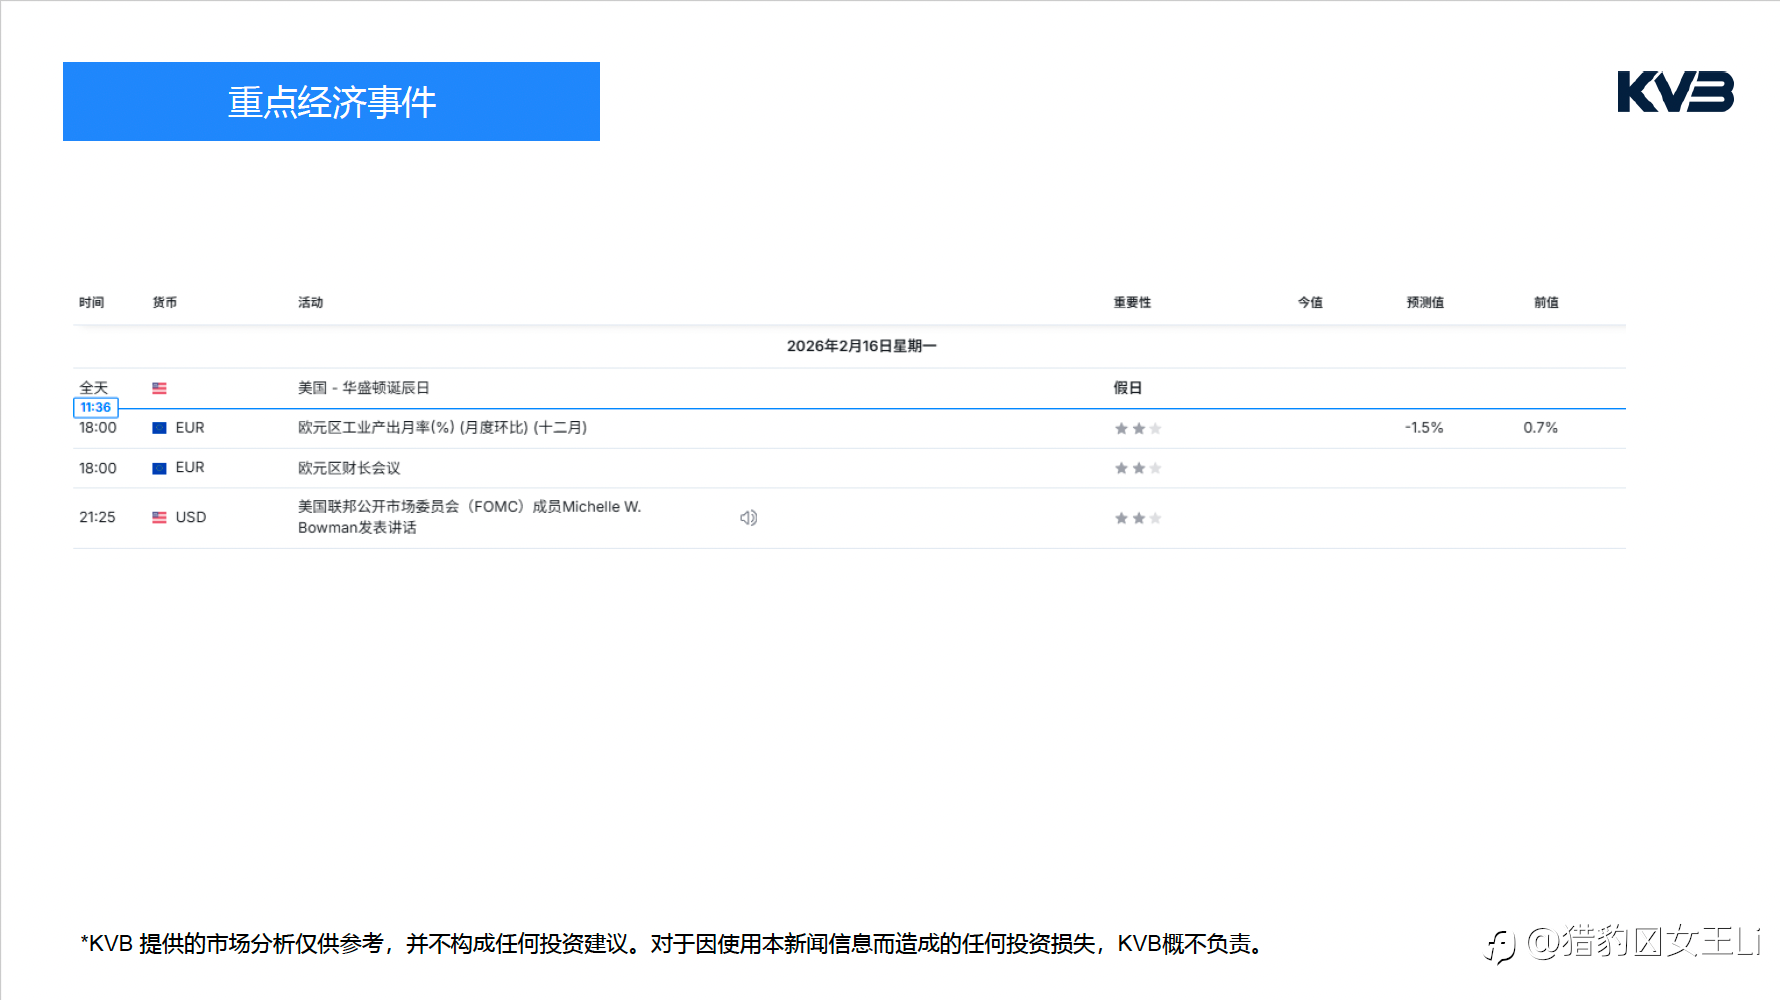Click the star rating for 欧元区工业产出月率

tap(1137, 429)
